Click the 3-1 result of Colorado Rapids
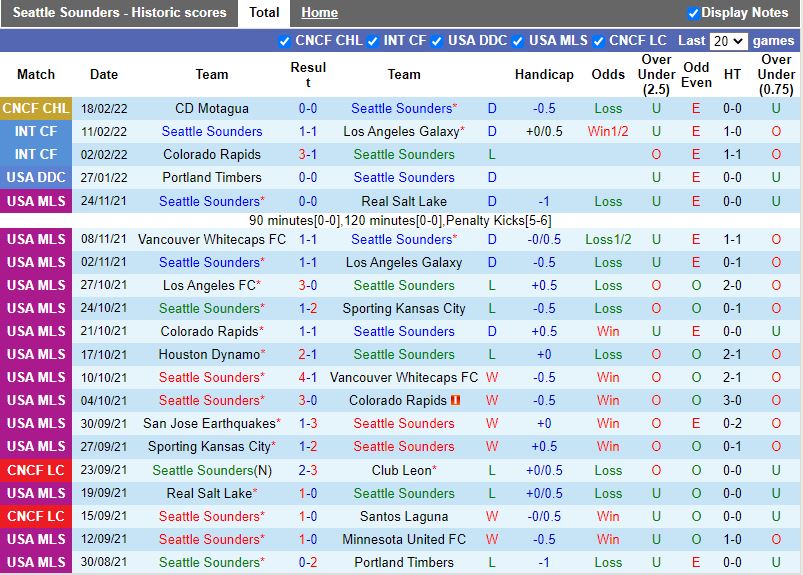Image resolution: width=803 pixels, height=575 pixels. [308, 155]
